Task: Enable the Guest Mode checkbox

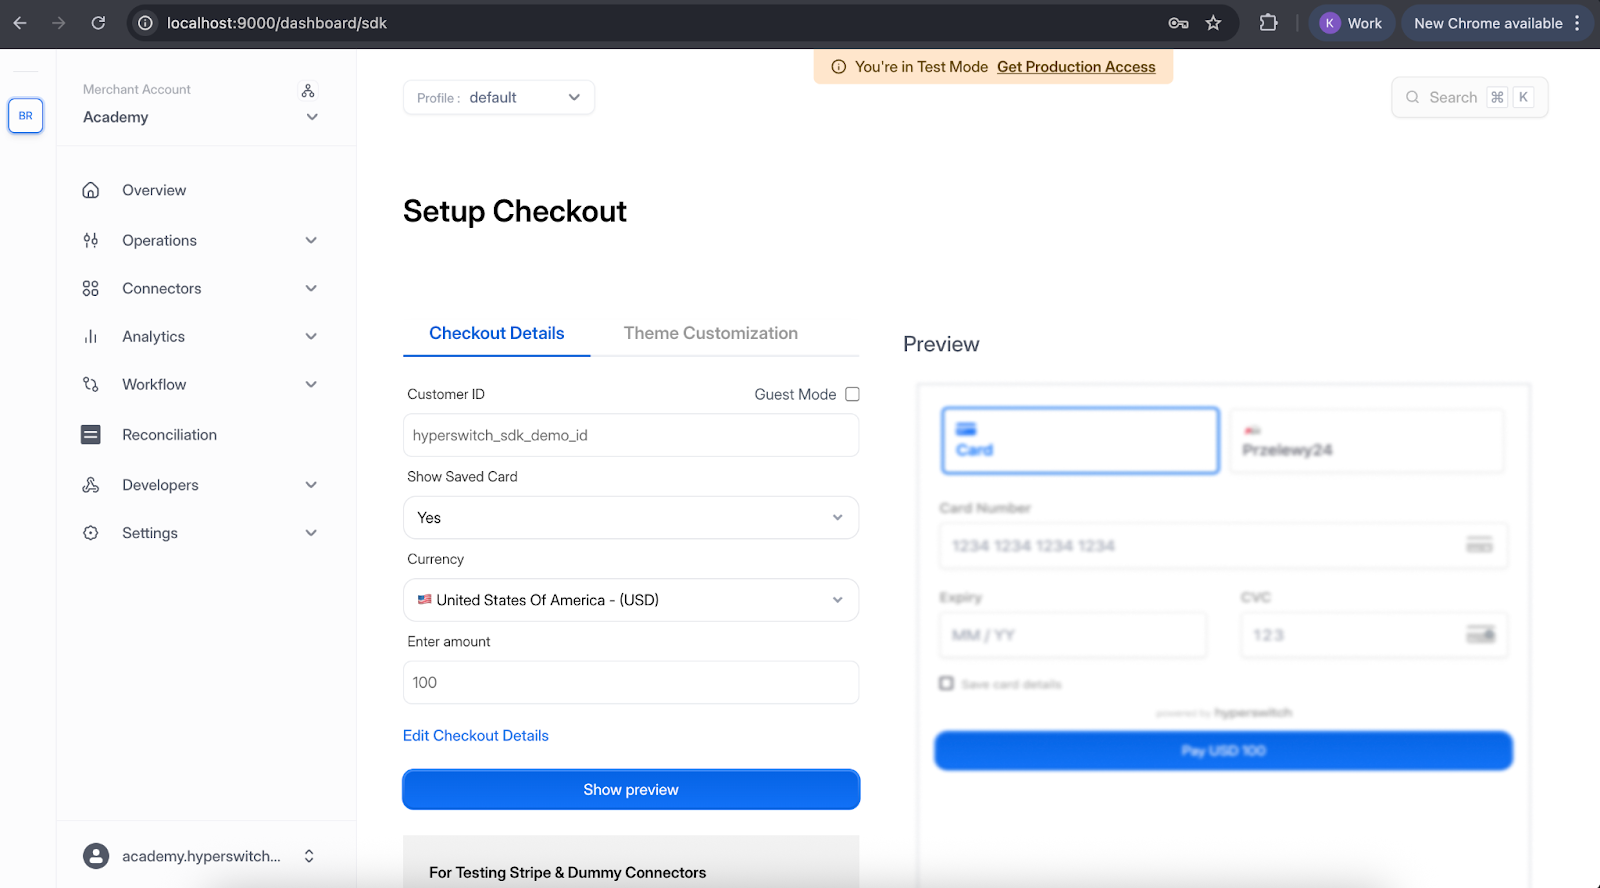Action: pyautogui.click(x=852, y=394)
